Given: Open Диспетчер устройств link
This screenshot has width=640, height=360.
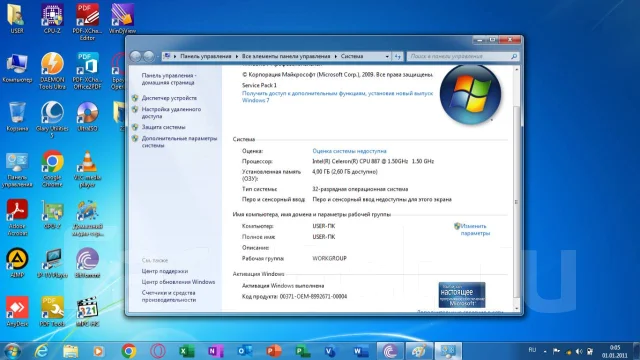Looking at the screenshot, I should pyautogui.click(x=169, y=98).
